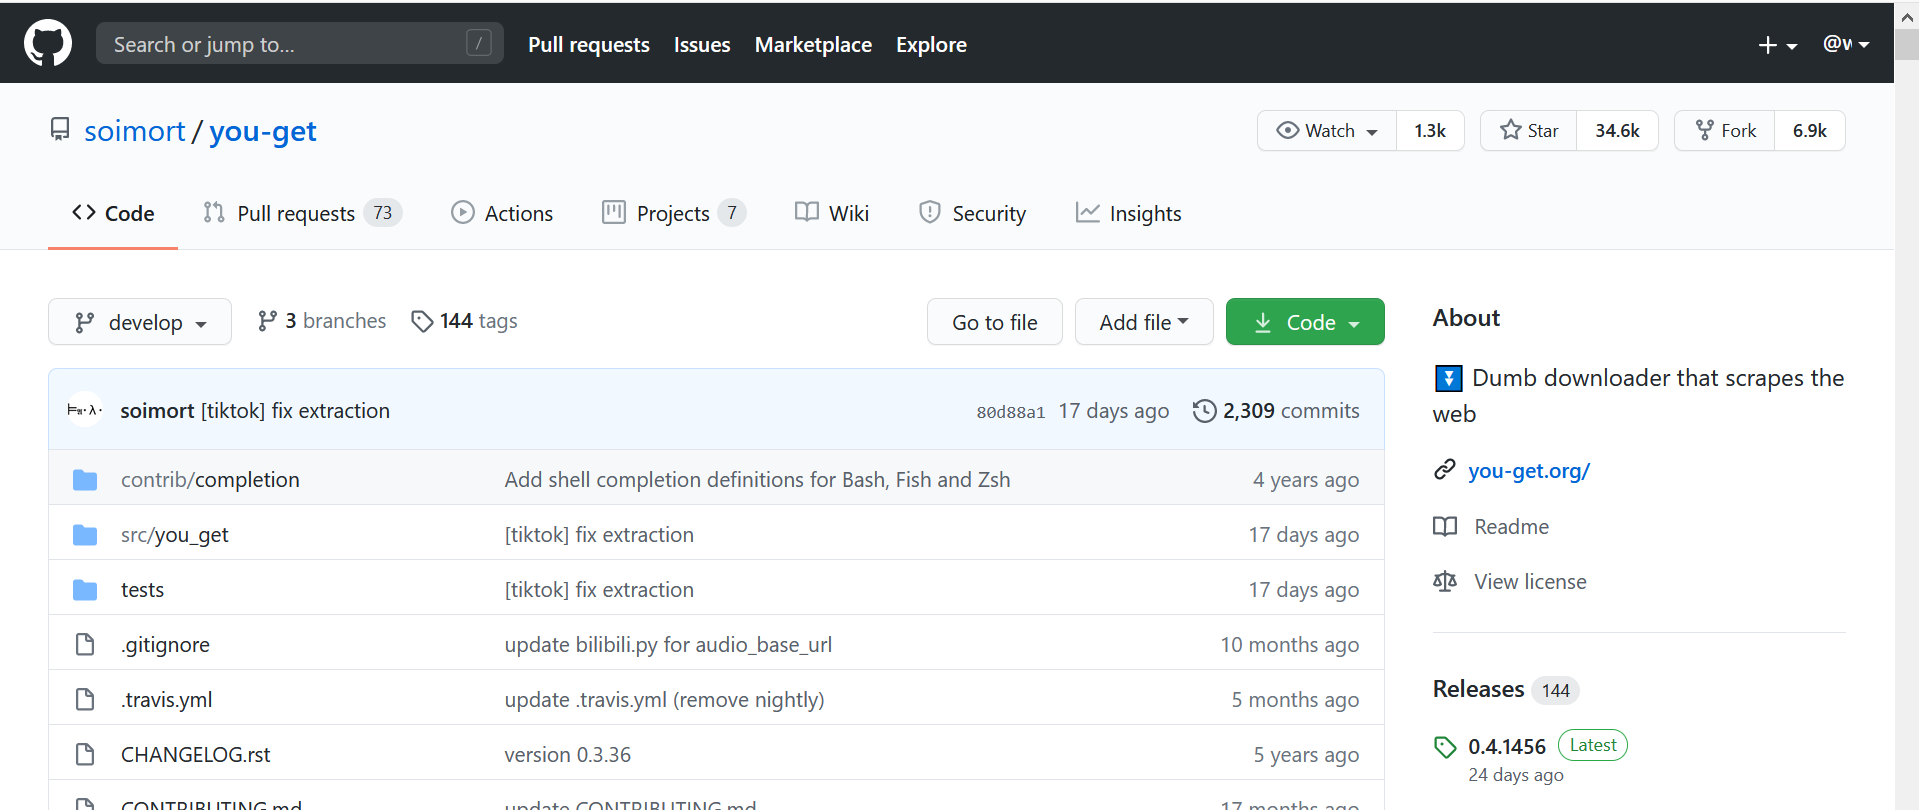Open the green Code download dropdown
The width and height of the screenshot is (1919, 810).
[1305, 322]
